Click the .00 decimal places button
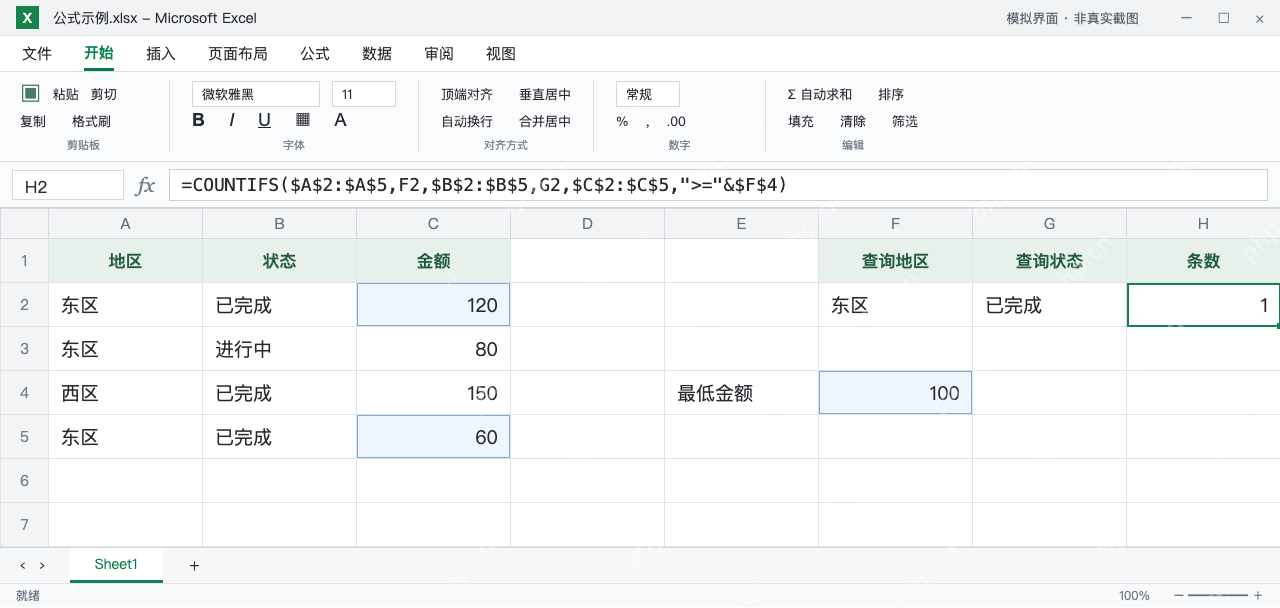The image size is (1280, 608). pyautogui.click(x=676, y=121)
